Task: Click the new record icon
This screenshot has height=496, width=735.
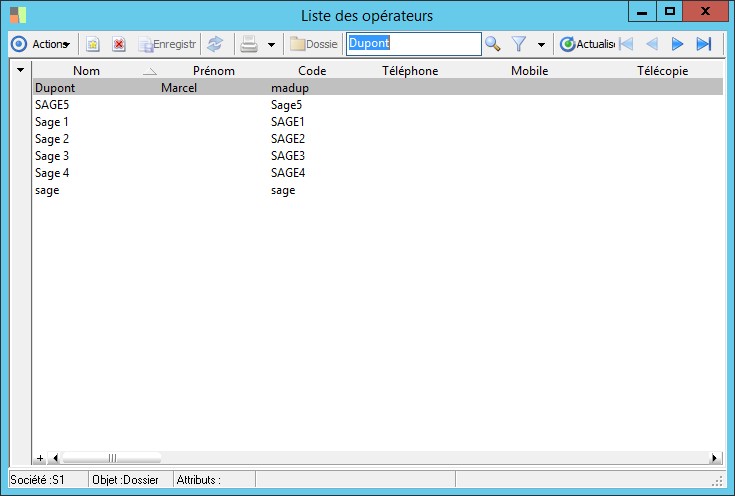Action: [x=92, y=44]
